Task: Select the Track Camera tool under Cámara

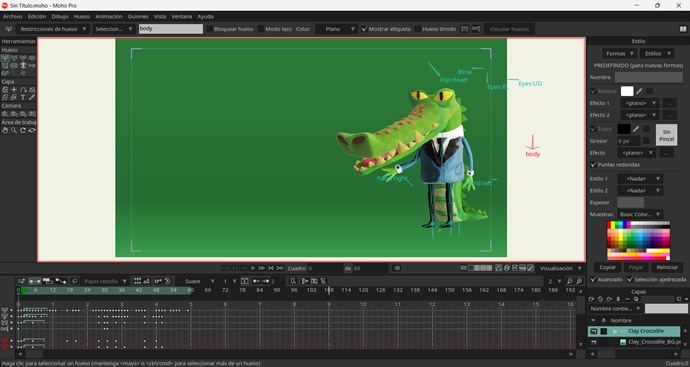Action: coord(5,114)
